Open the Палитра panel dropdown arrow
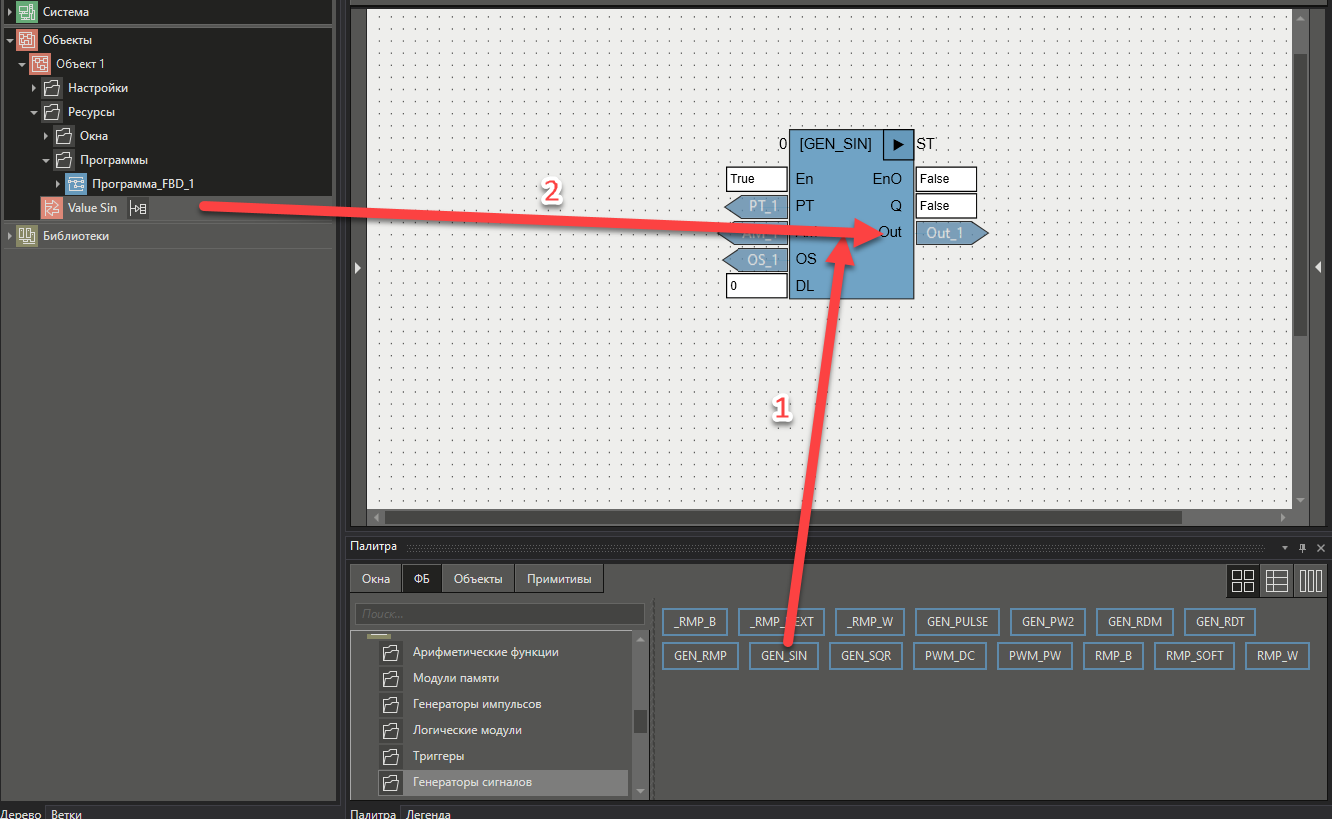 pos(1285,546)
